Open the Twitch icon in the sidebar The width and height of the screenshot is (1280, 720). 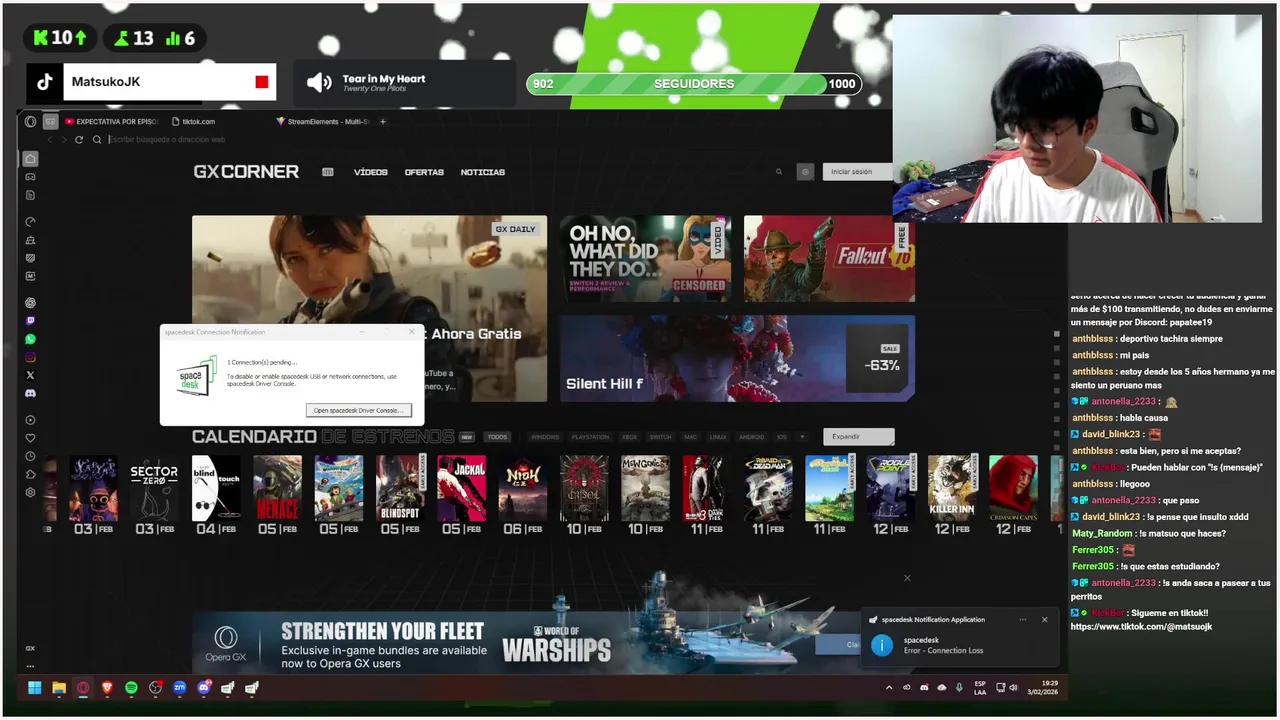click(x=31, y=321)
